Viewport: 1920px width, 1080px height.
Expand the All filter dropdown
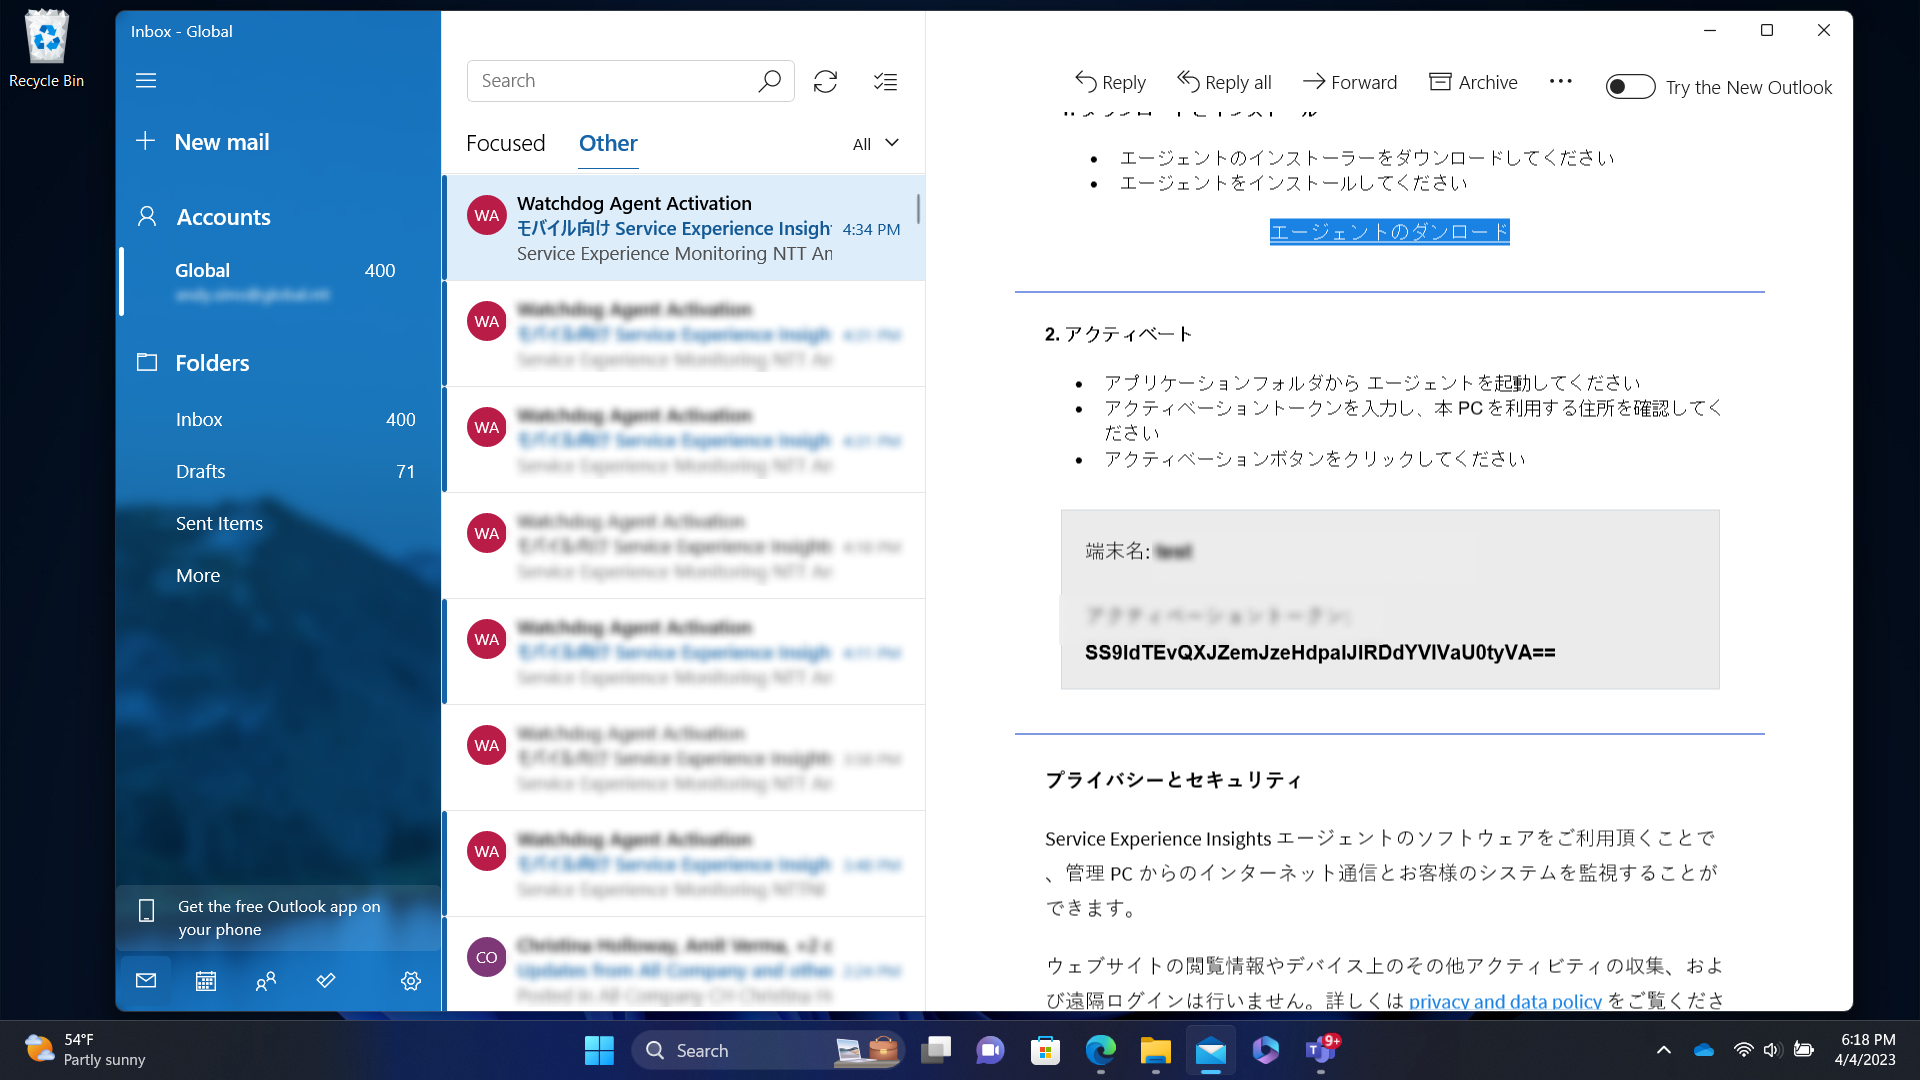pos(876,144)
